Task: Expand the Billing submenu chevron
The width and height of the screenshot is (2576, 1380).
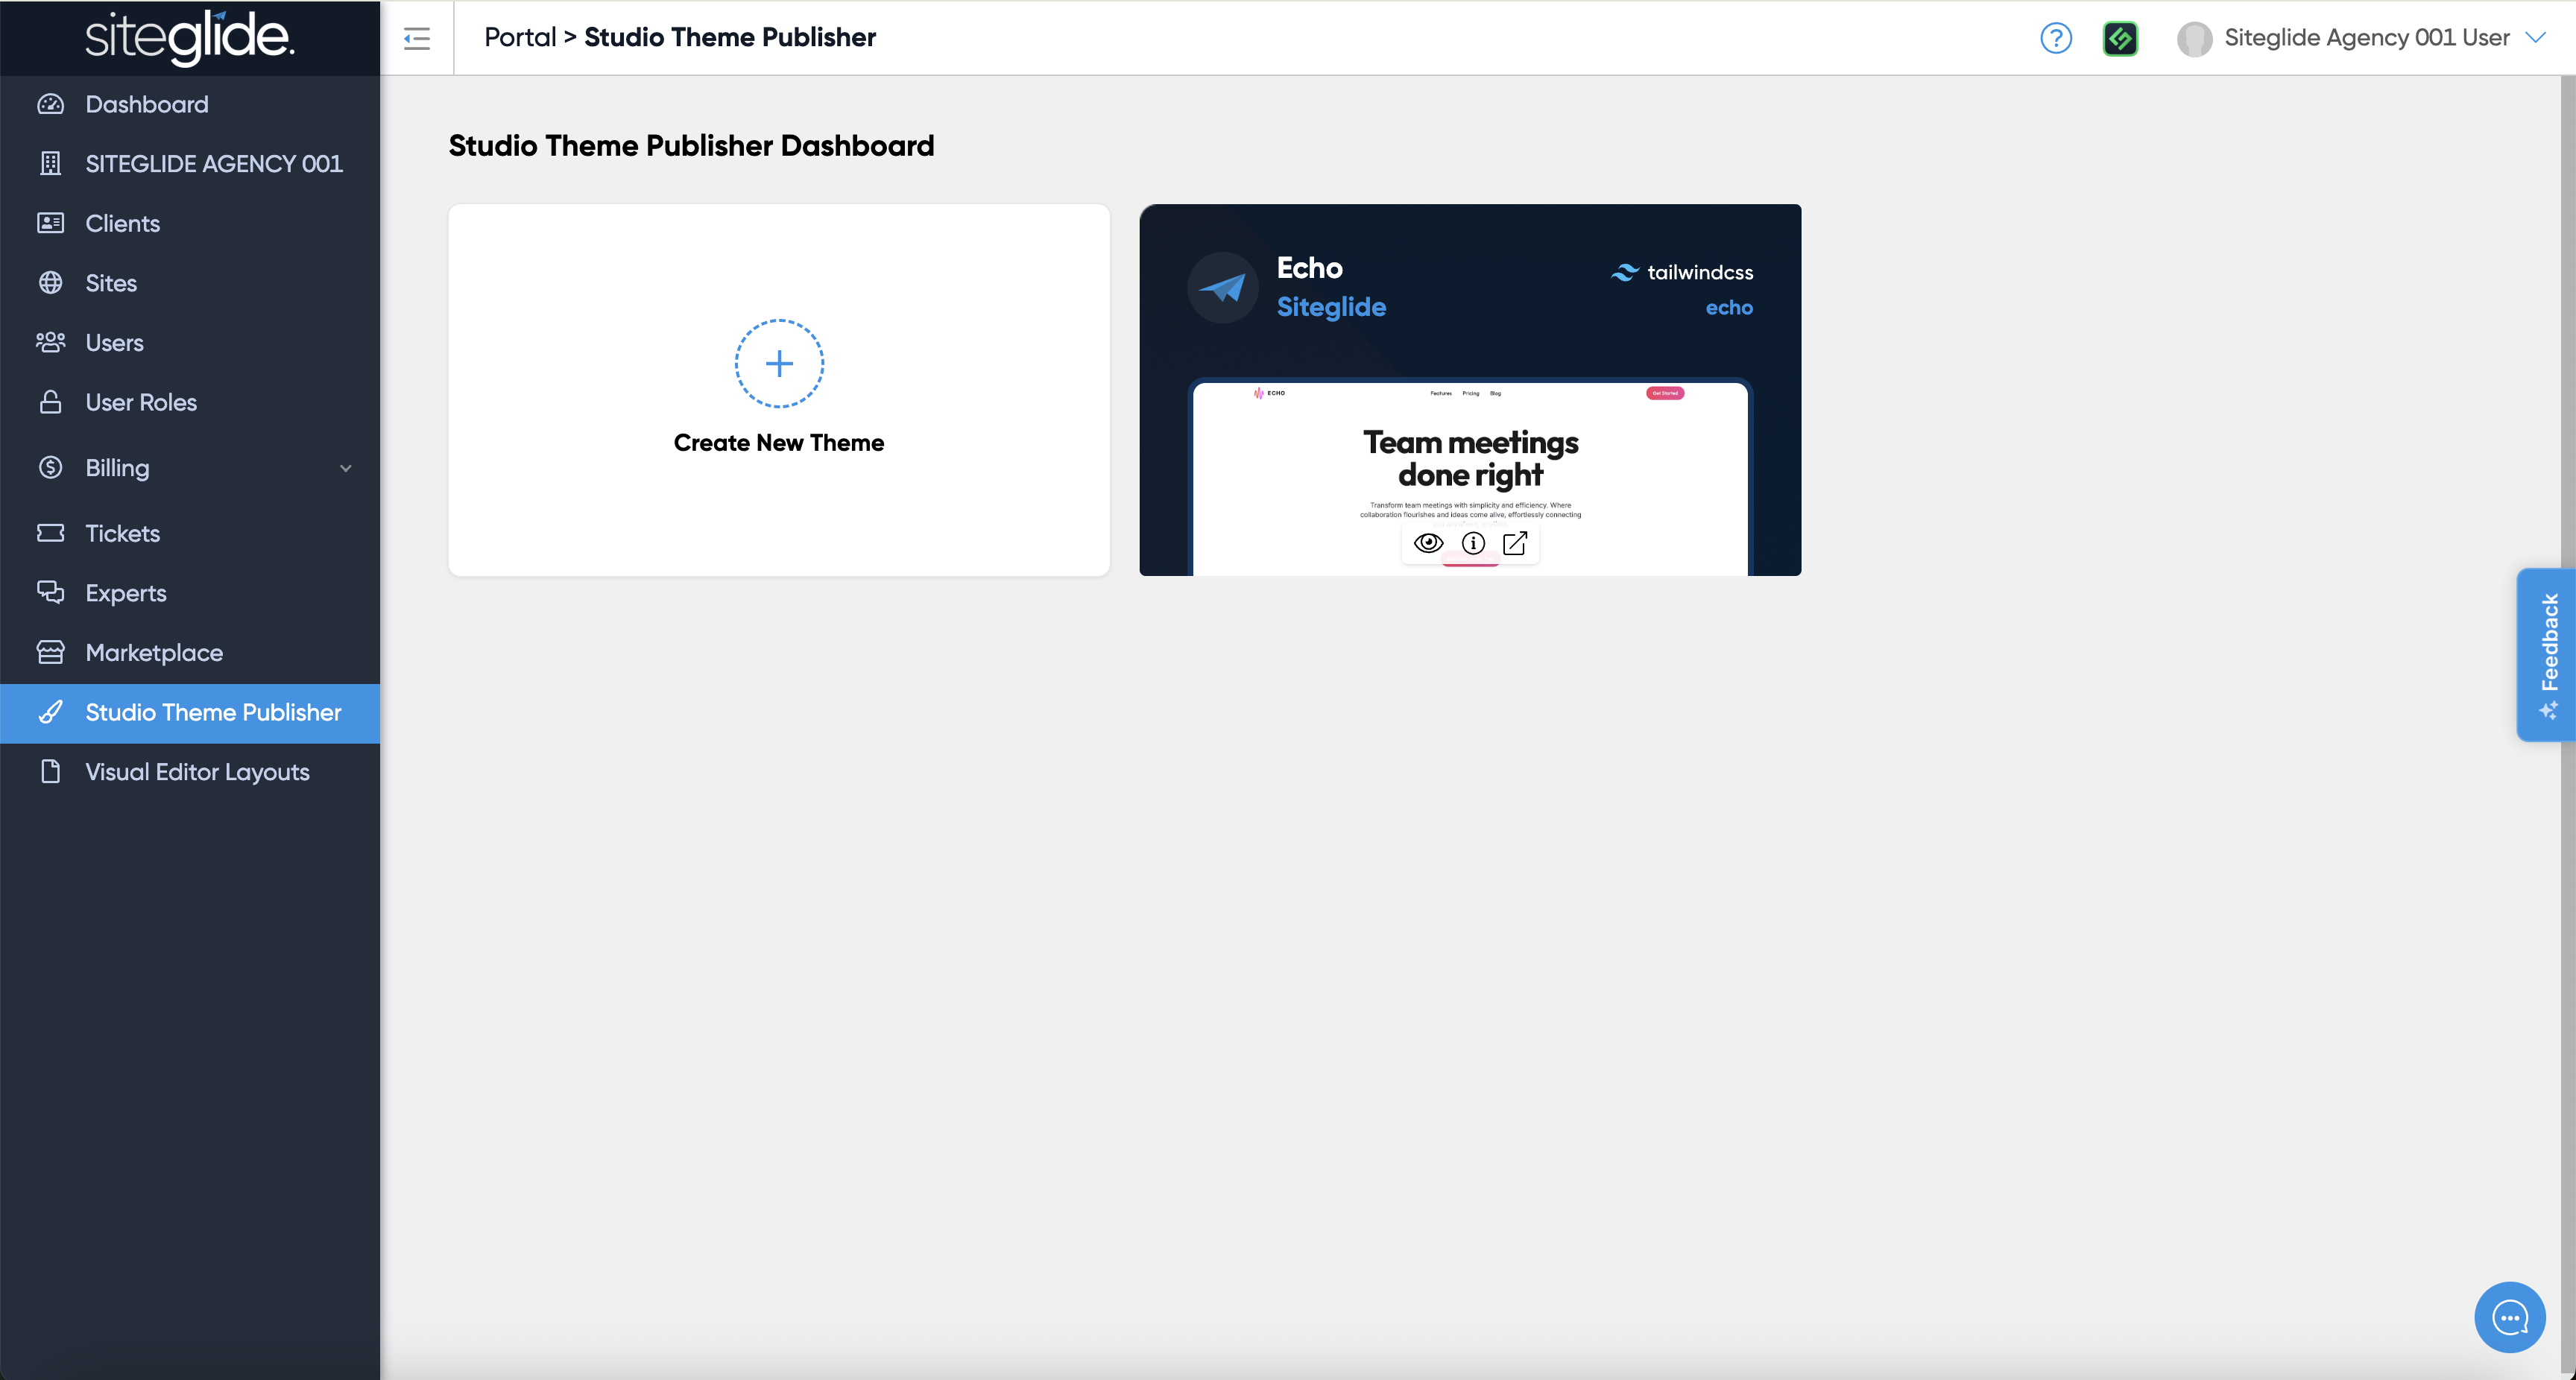Action: click(345, 468)
